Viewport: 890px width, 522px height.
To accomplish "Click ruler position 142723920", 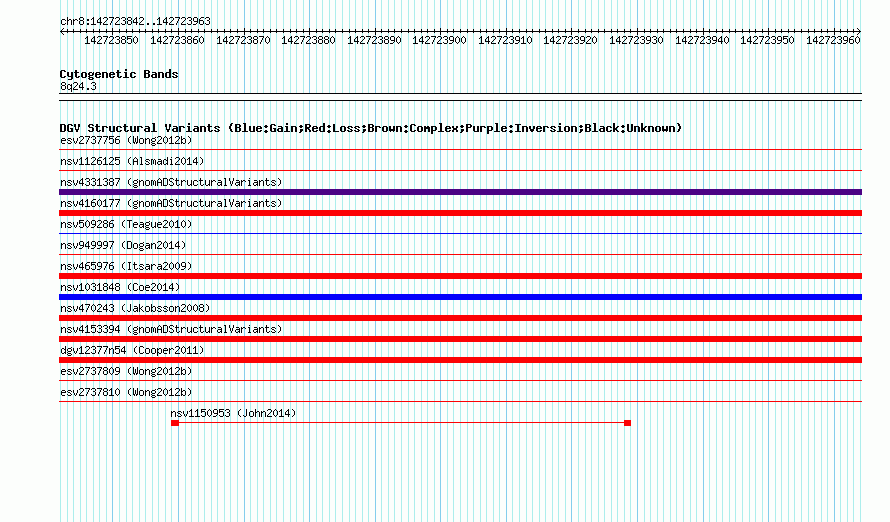I will (570, 40).
